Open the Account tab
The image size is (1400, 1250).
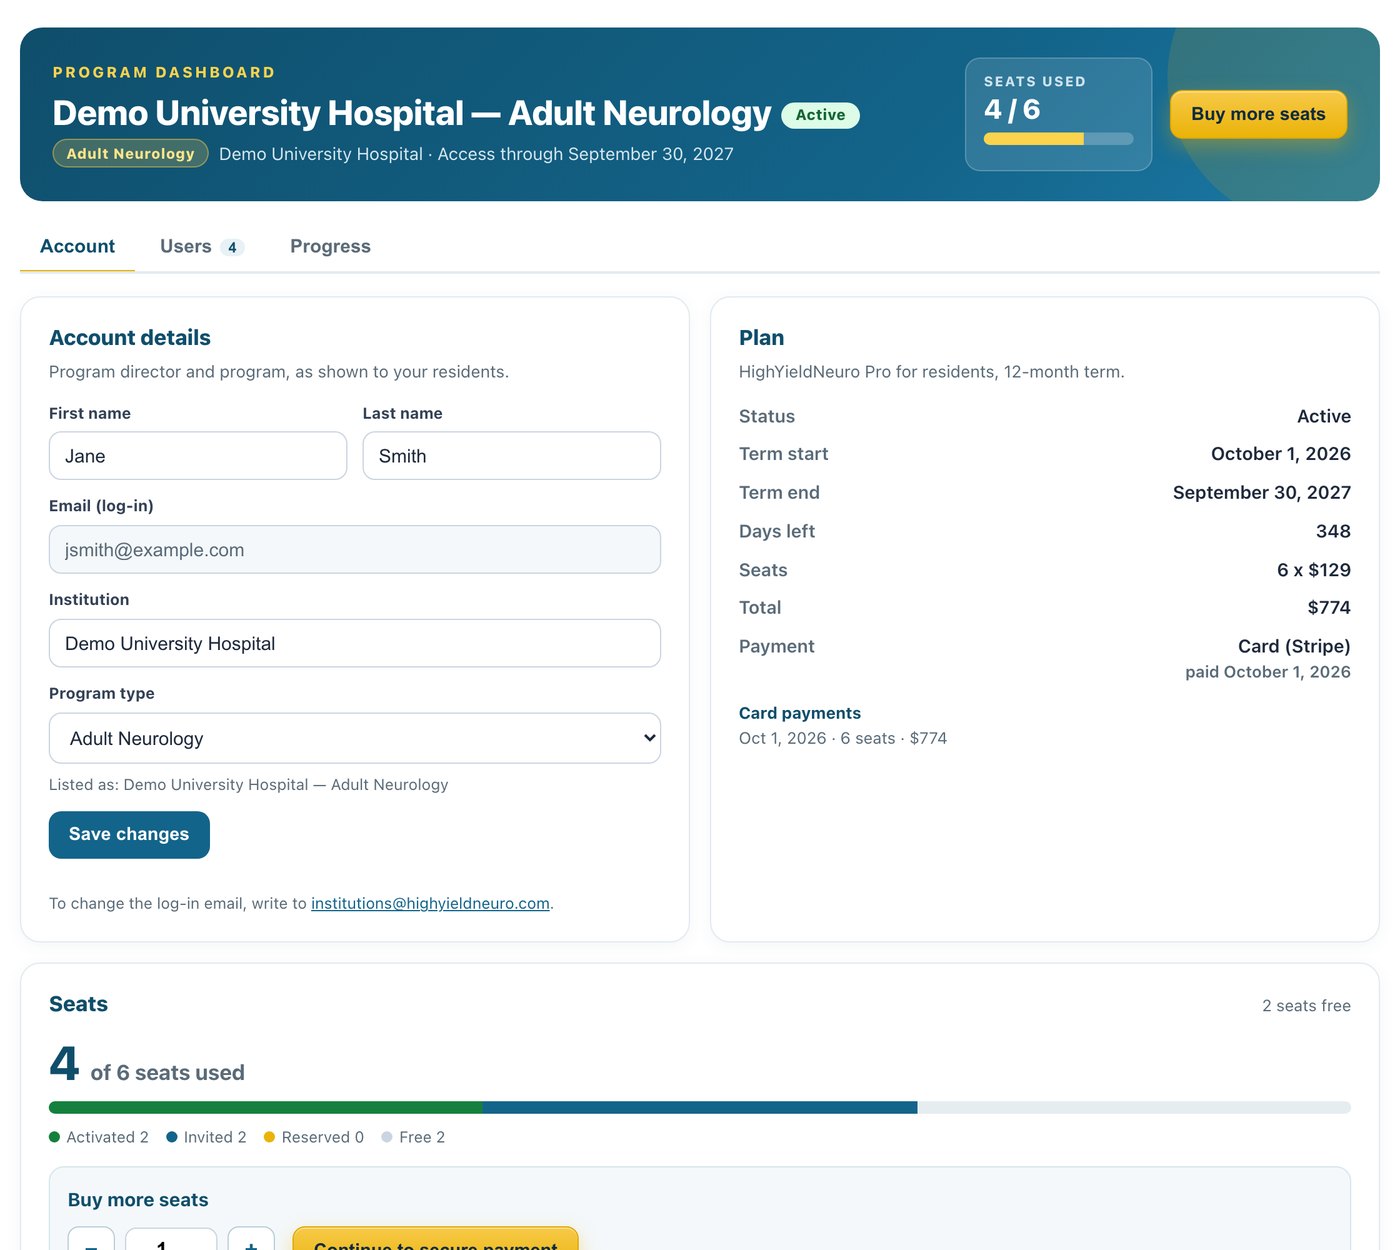point(77,246)
